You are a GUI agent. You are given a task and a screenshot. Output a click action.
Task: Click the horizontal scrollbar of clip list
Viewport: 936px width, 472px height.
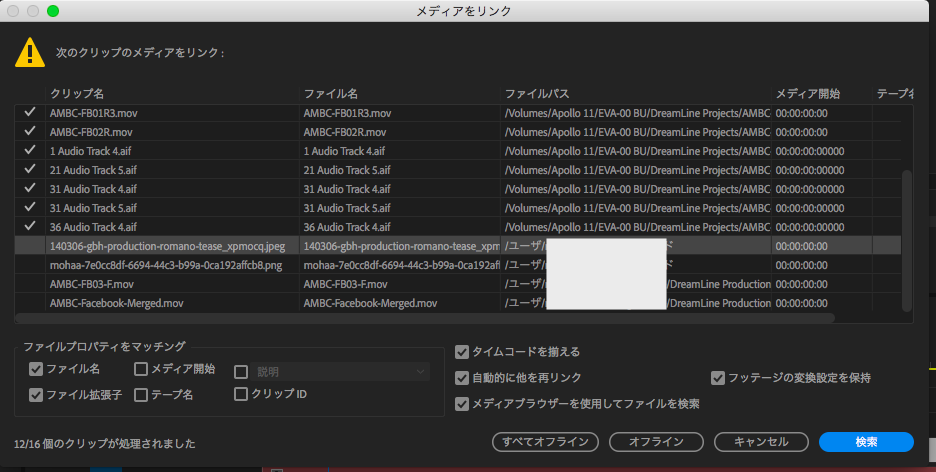pyautogui.click(x=424, y=318)
